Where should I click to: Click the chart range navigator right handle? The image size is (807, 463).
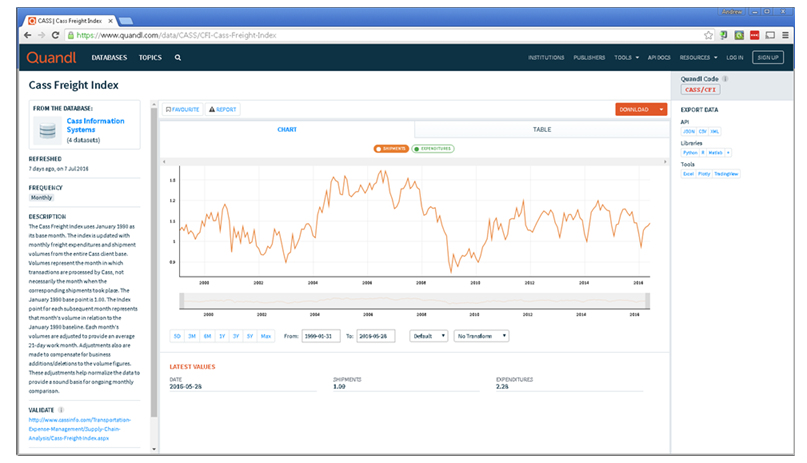647,301
